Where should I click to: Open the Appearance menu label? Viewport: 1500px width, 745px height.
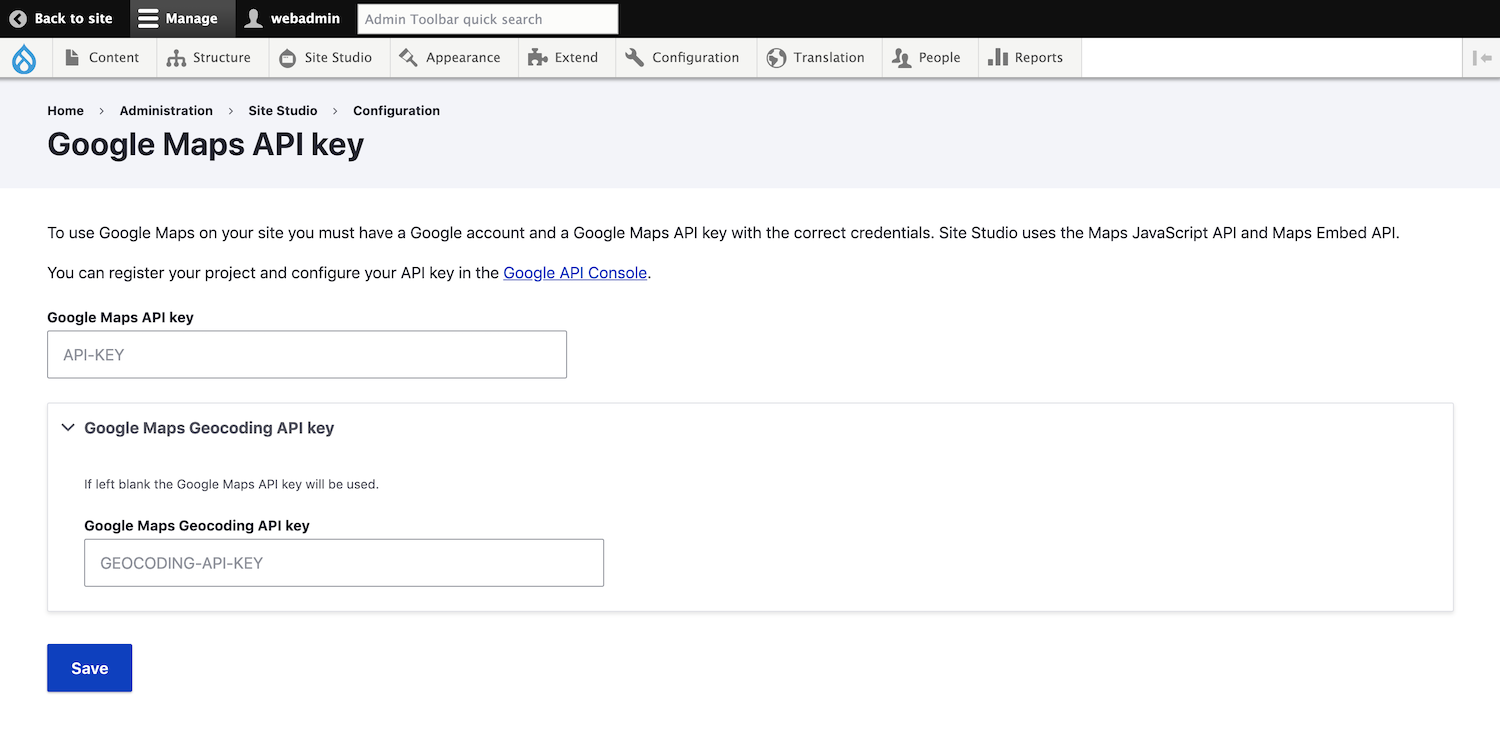[x=463, y=57]
